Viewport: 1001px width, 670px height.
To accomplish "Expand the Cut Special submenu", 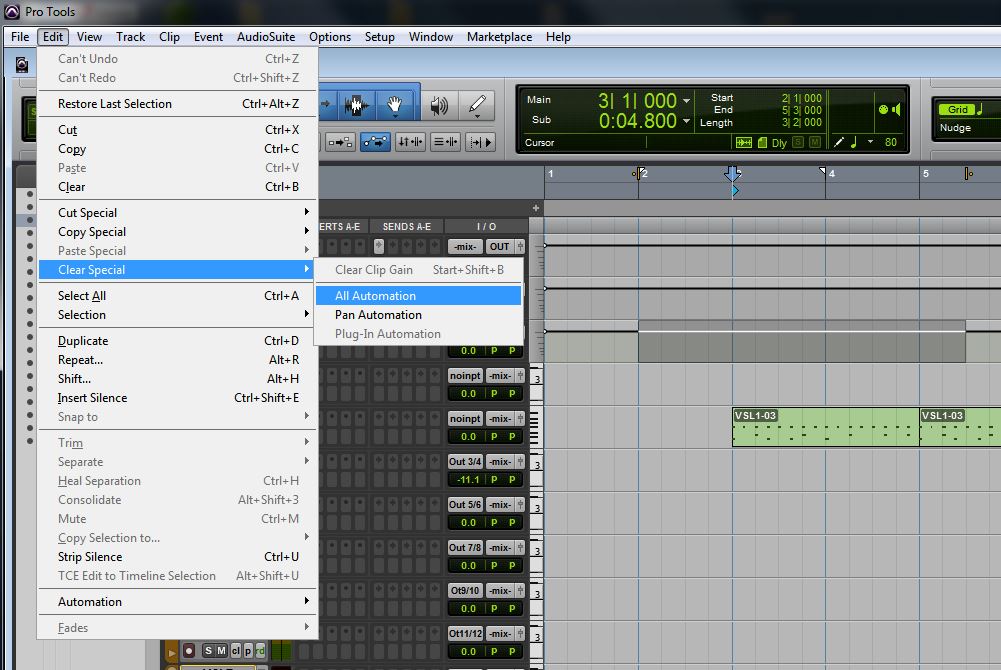I will (177, 212).
